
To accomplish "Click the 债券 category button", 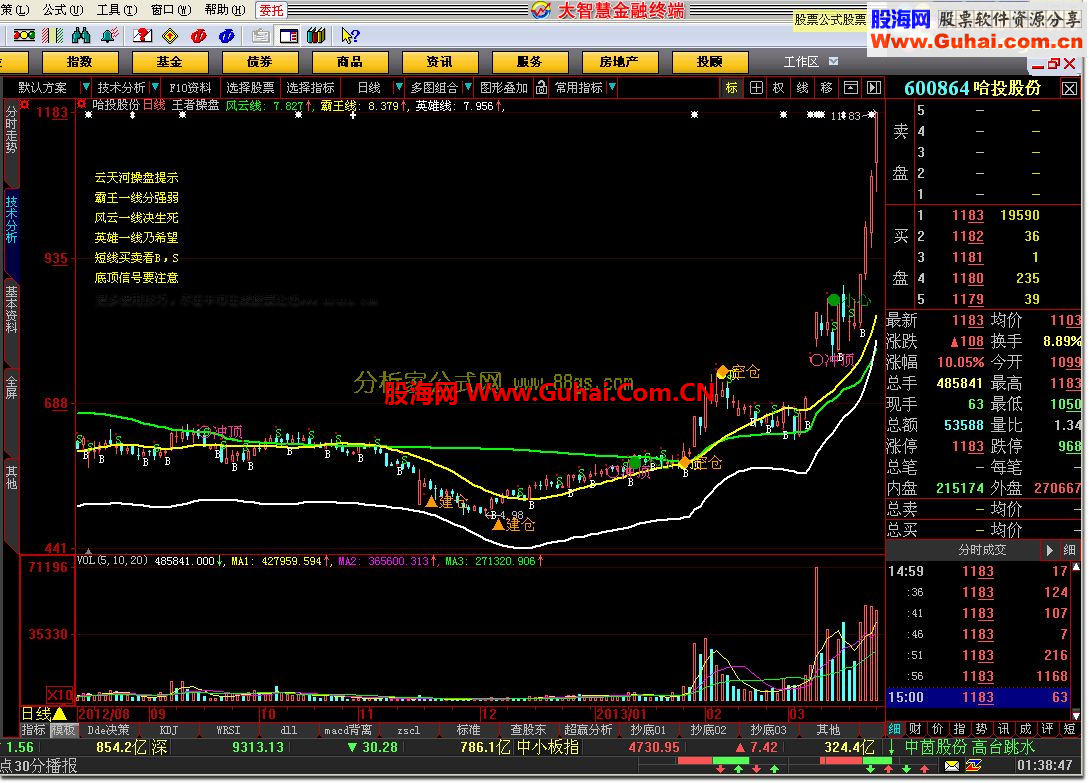I will click(x=260, y=62).
